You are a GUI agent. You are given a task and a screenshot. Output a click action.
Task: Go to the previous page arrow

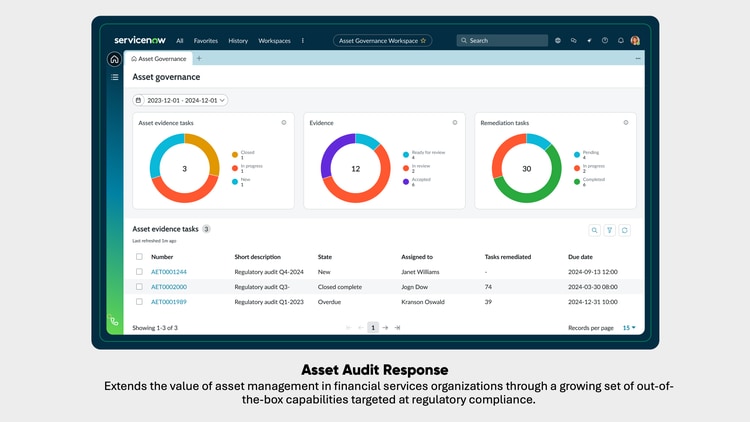pyautogui.click(x=361, y=328)
